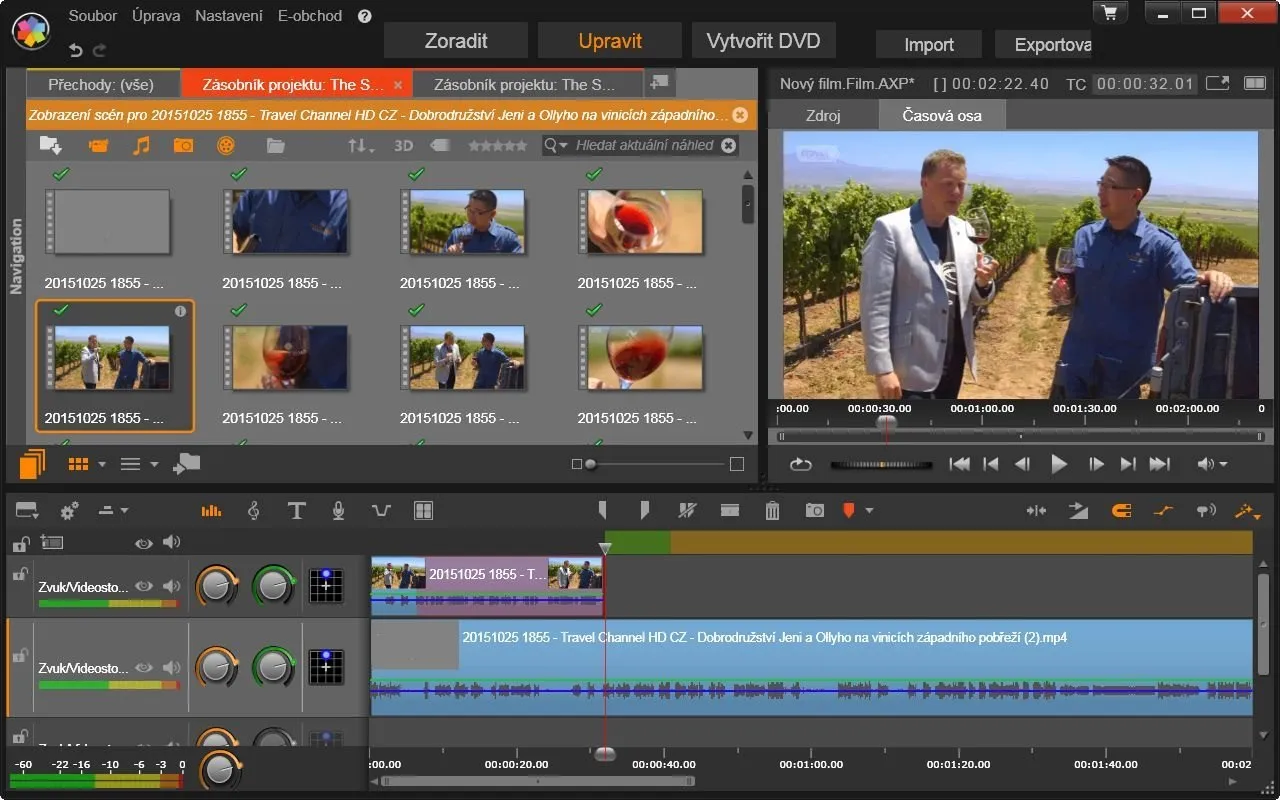Show music files using the note filter icon
Screen dimensions: 1280x800
click(x=141, y=146)
